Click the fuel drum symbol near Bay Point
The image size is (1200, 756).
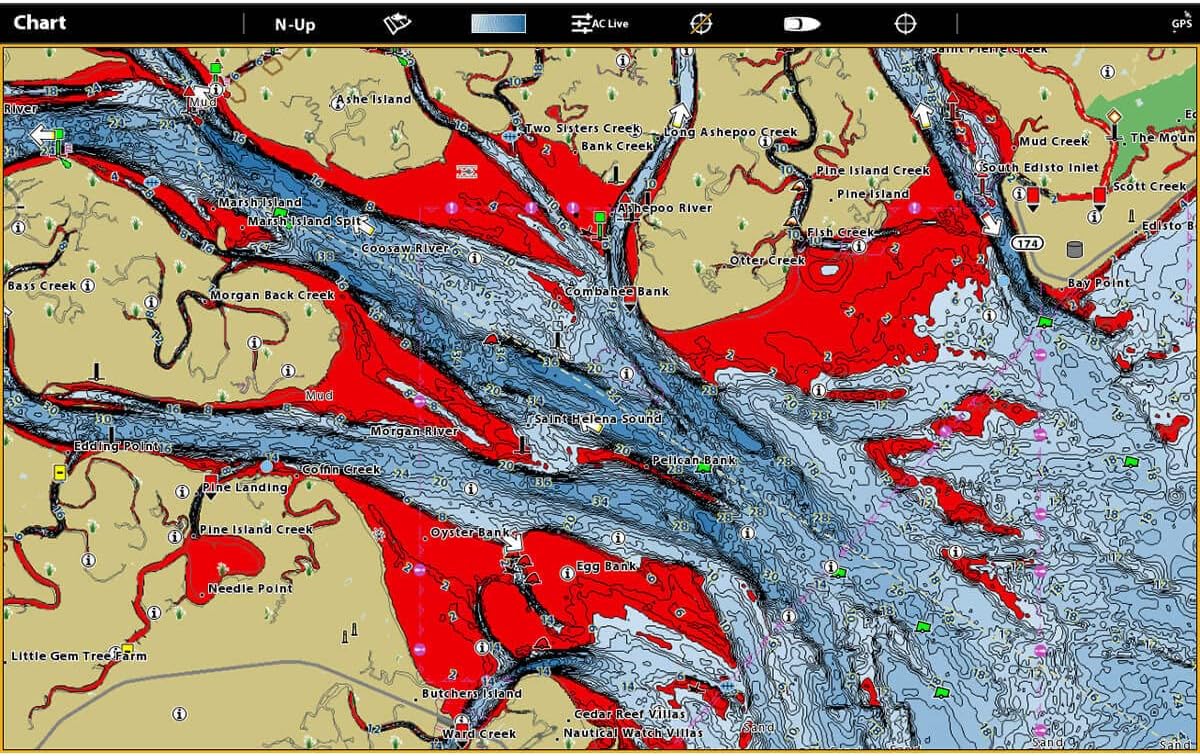pos(1074,248)
